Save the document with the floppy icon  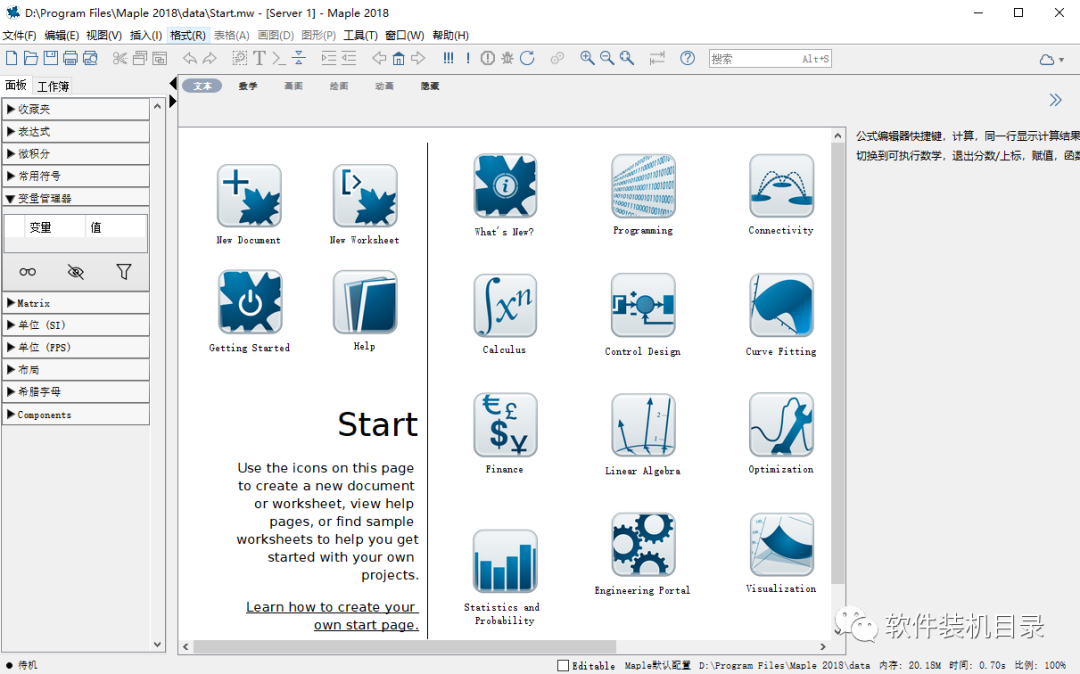coord(51,59)
